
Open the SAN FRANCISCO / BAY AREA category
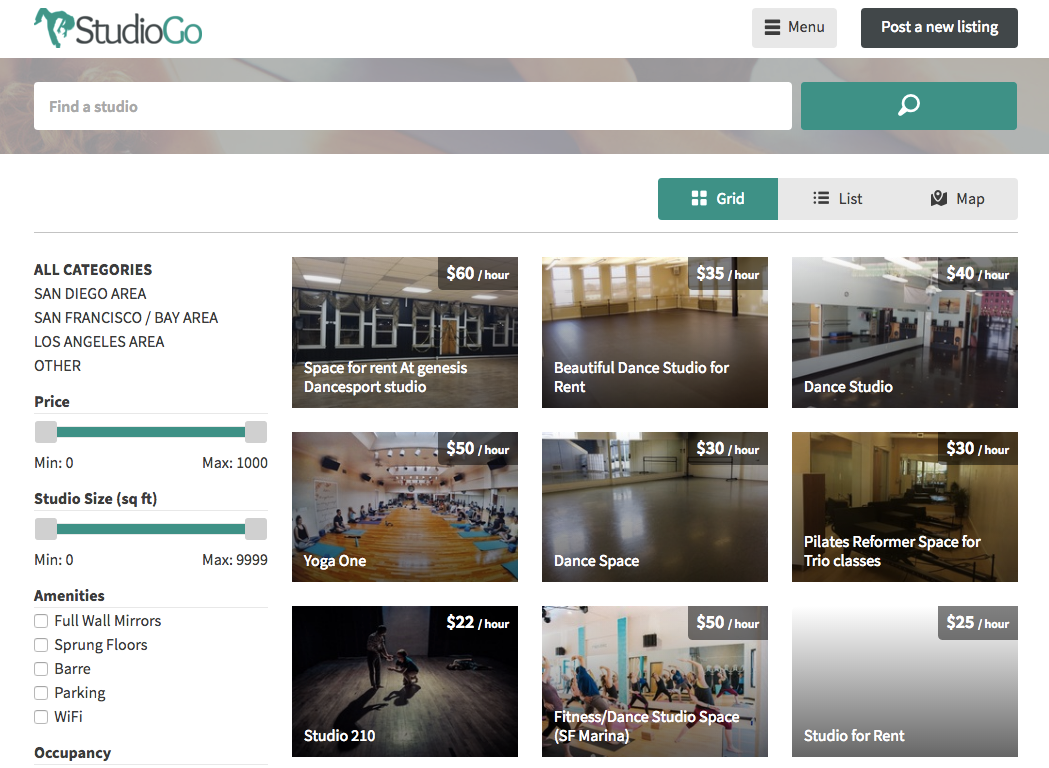point(126,317)
